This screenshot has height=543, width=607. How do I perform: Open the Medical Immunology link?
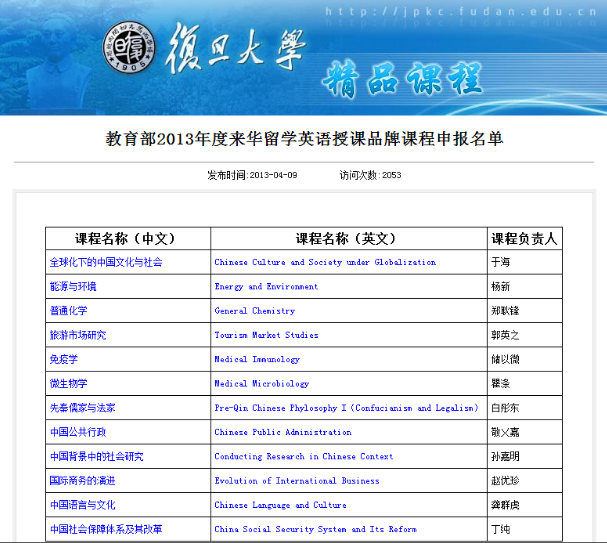tap(257, 359)
